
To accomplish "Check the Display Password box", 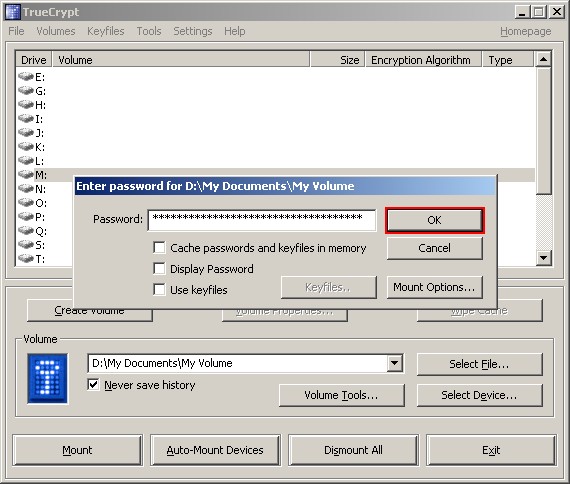I will coord(159,269).
